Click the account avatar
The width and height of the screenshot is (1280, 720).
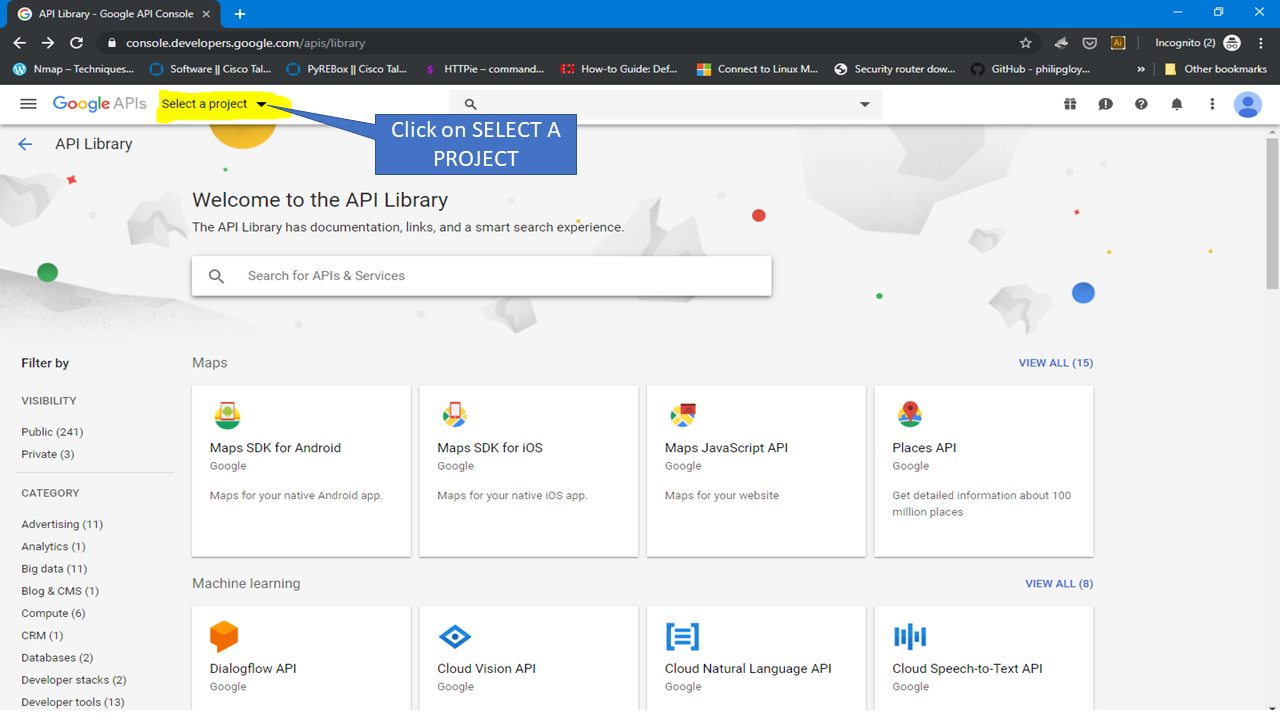pyautogui.click(x=1248, y=104)
